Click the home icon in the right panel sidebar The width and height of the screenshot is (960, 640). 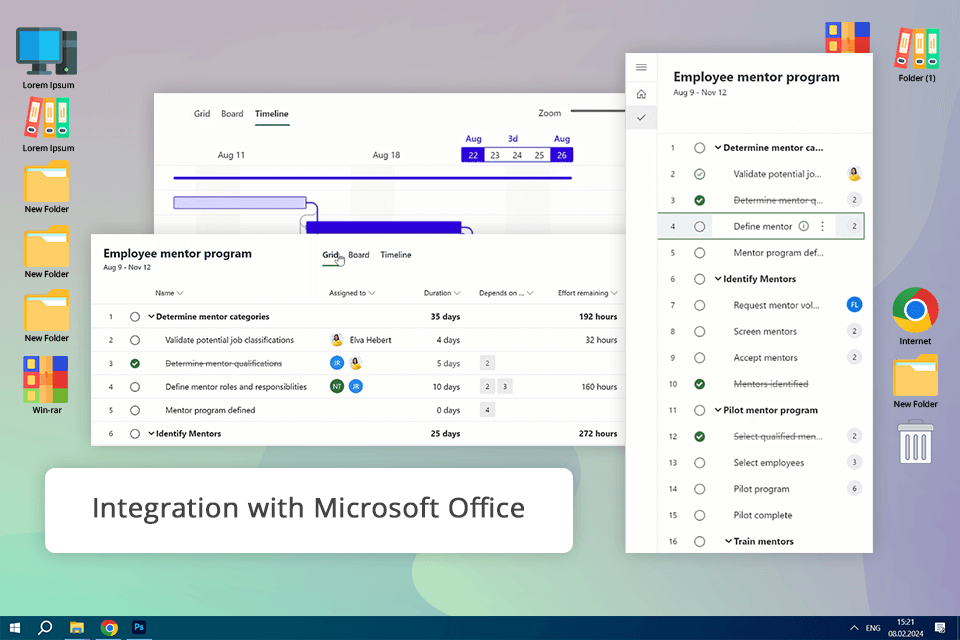tap(641, 94)
